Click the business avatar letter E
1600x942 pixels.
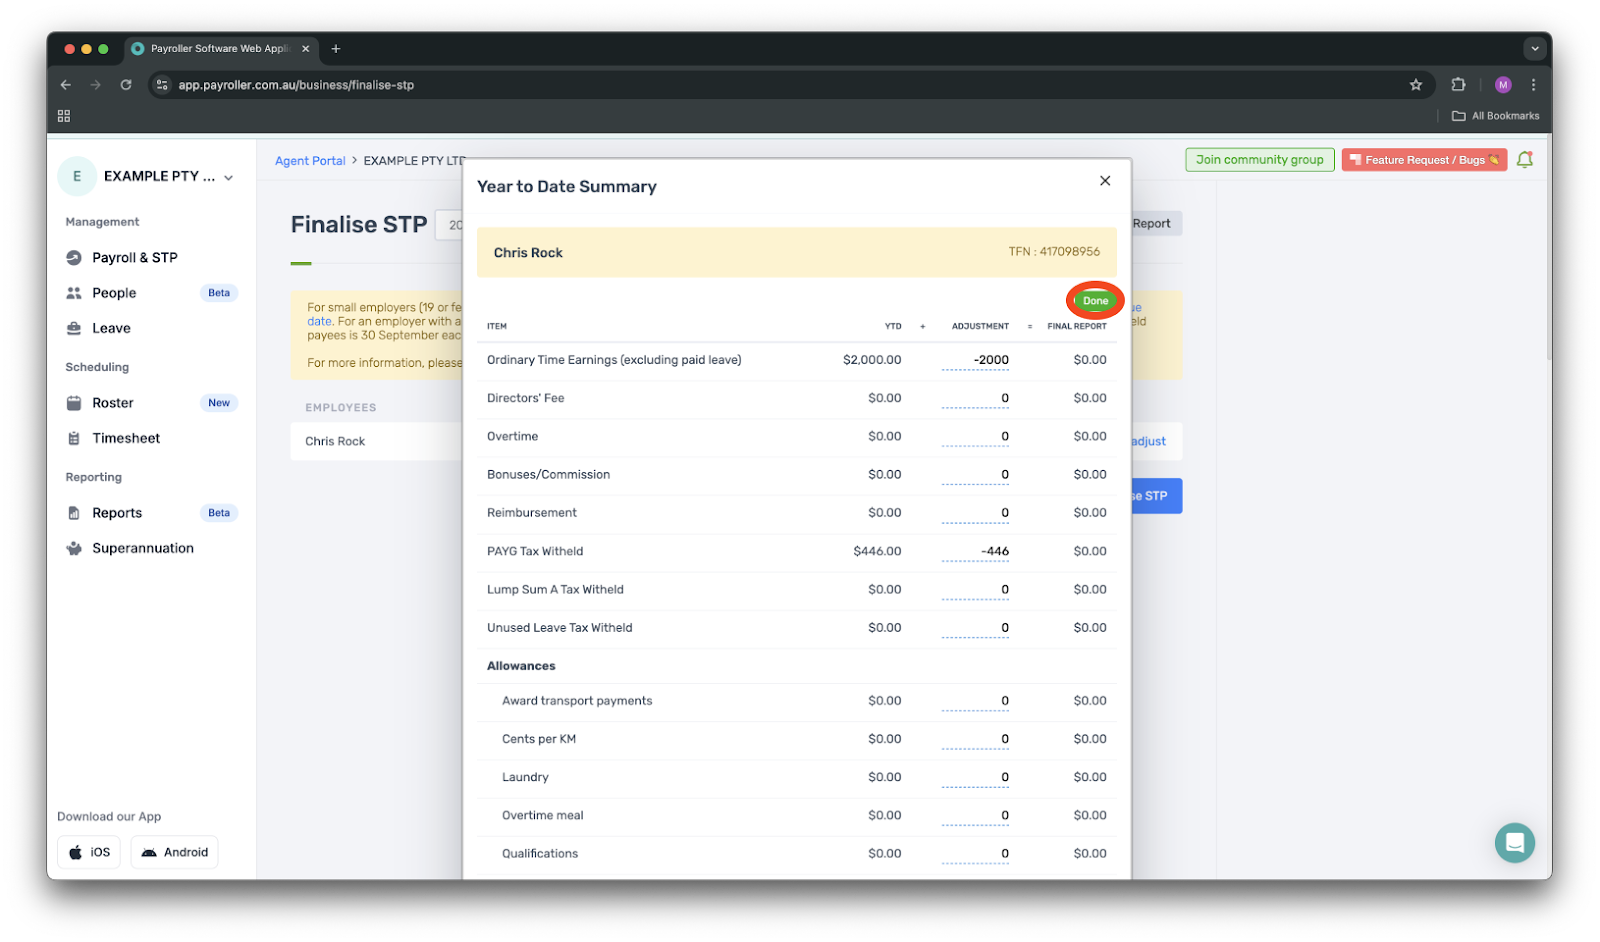77,176
